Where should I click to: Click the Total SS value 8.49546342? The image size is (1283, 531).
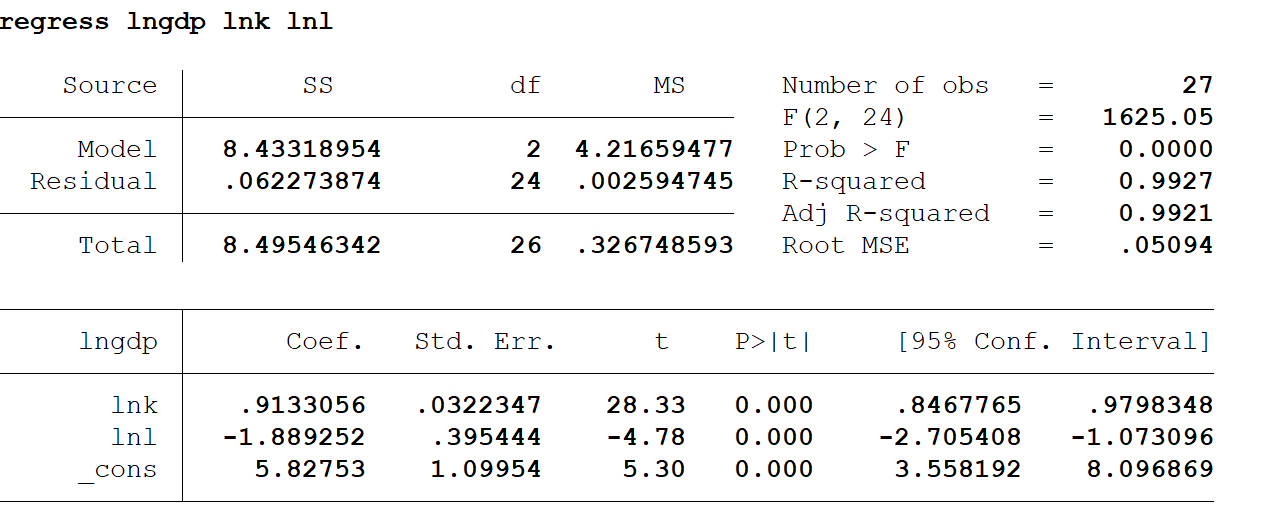coord(302,245)
